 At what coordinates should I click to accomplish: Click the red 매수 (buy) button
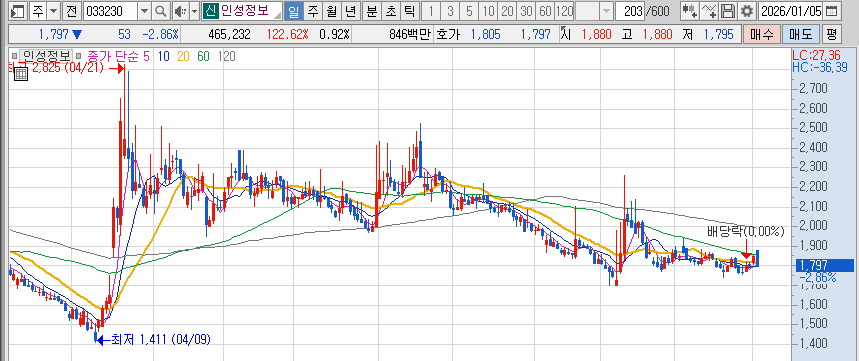761,35
